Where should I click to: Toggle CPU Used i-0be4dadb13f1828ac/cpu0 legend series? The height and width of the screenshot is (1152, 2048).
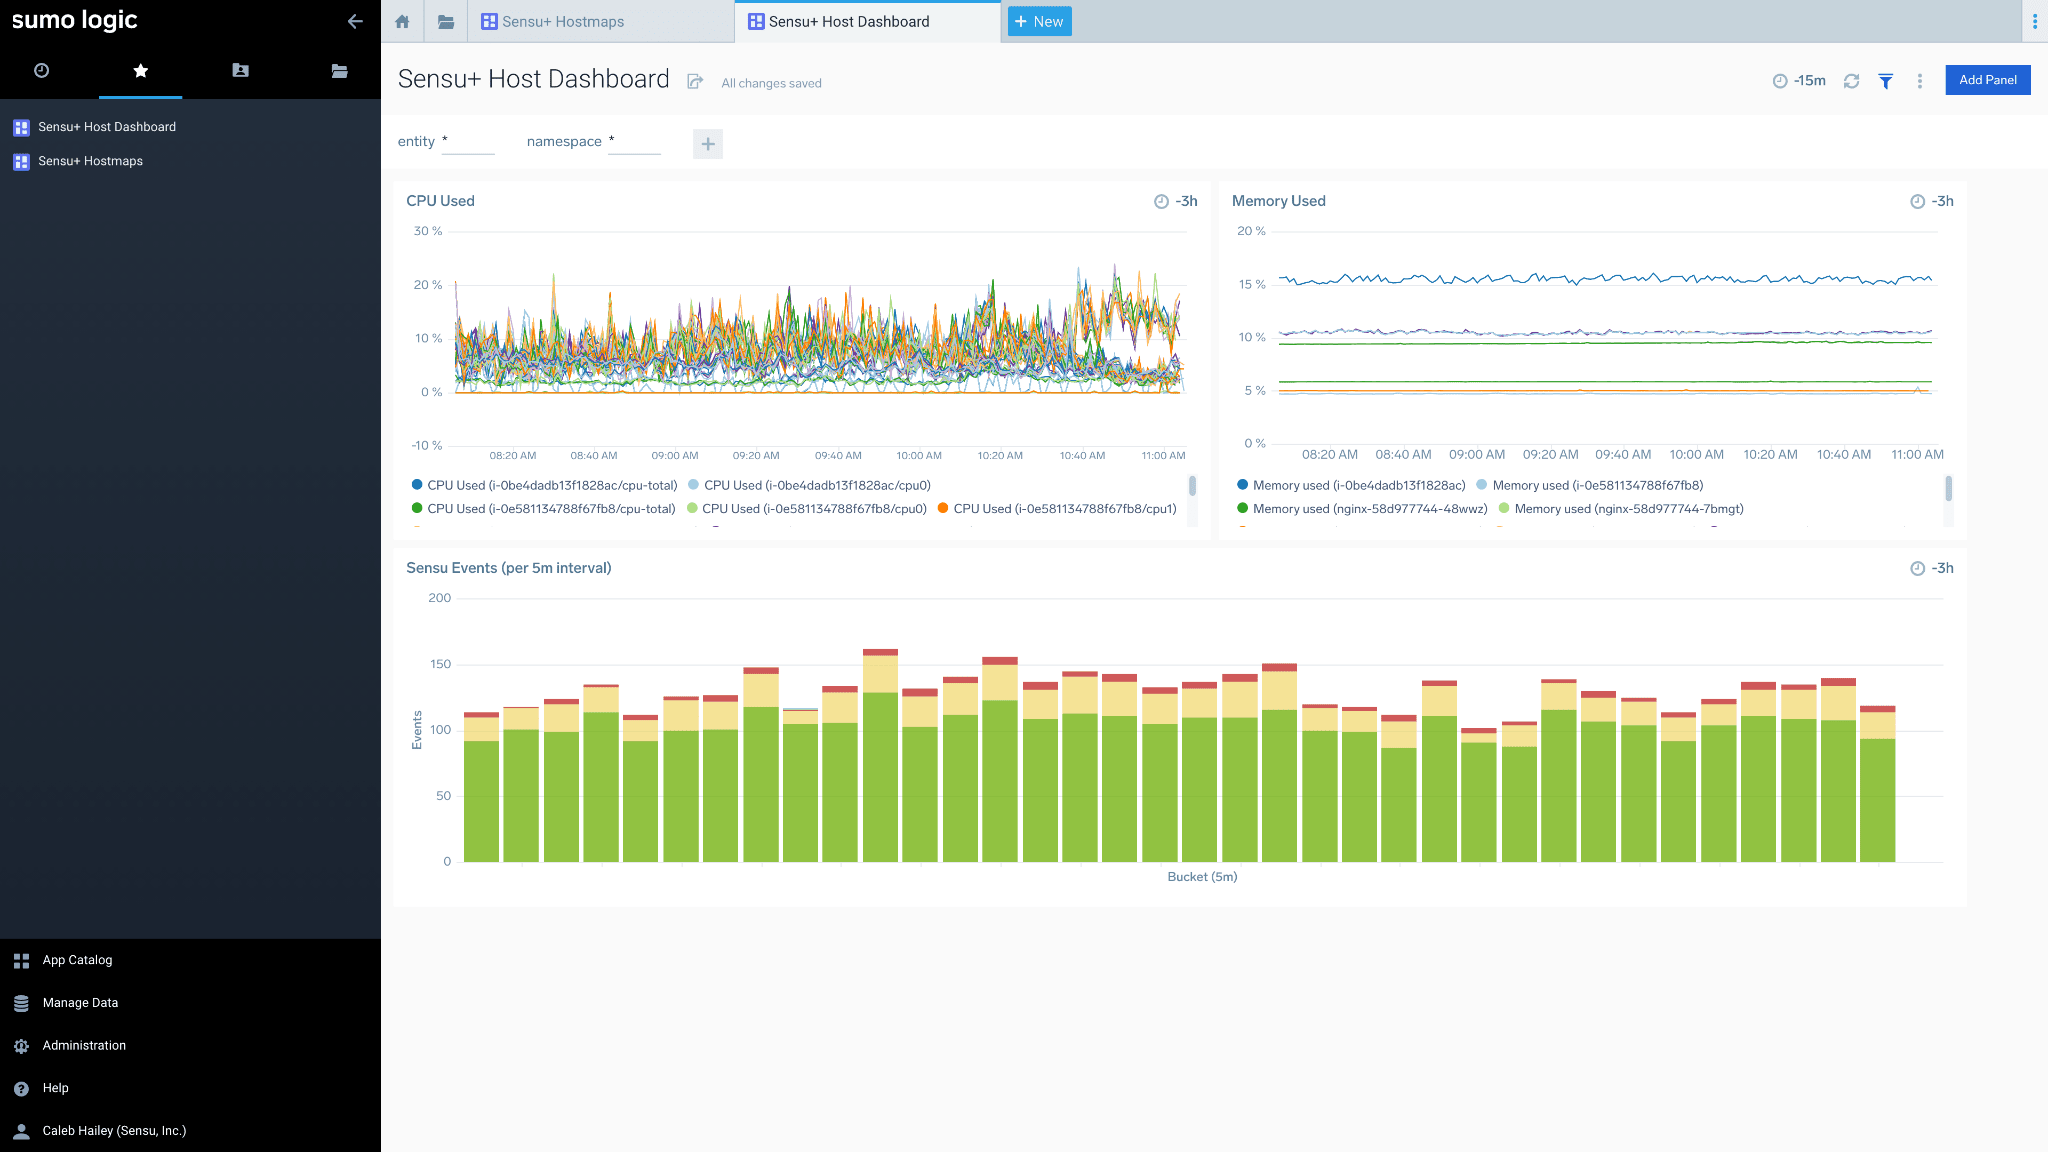[x=809, y=485]
